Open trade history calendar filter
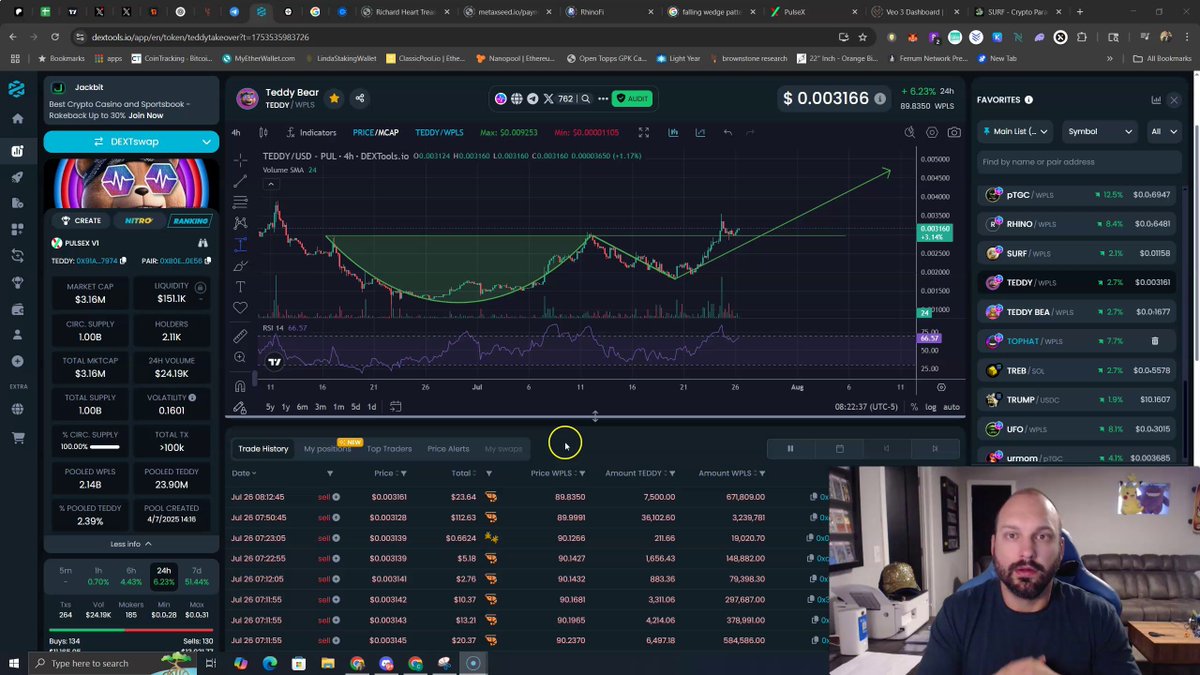The image size is (1200, 675). 839,449
